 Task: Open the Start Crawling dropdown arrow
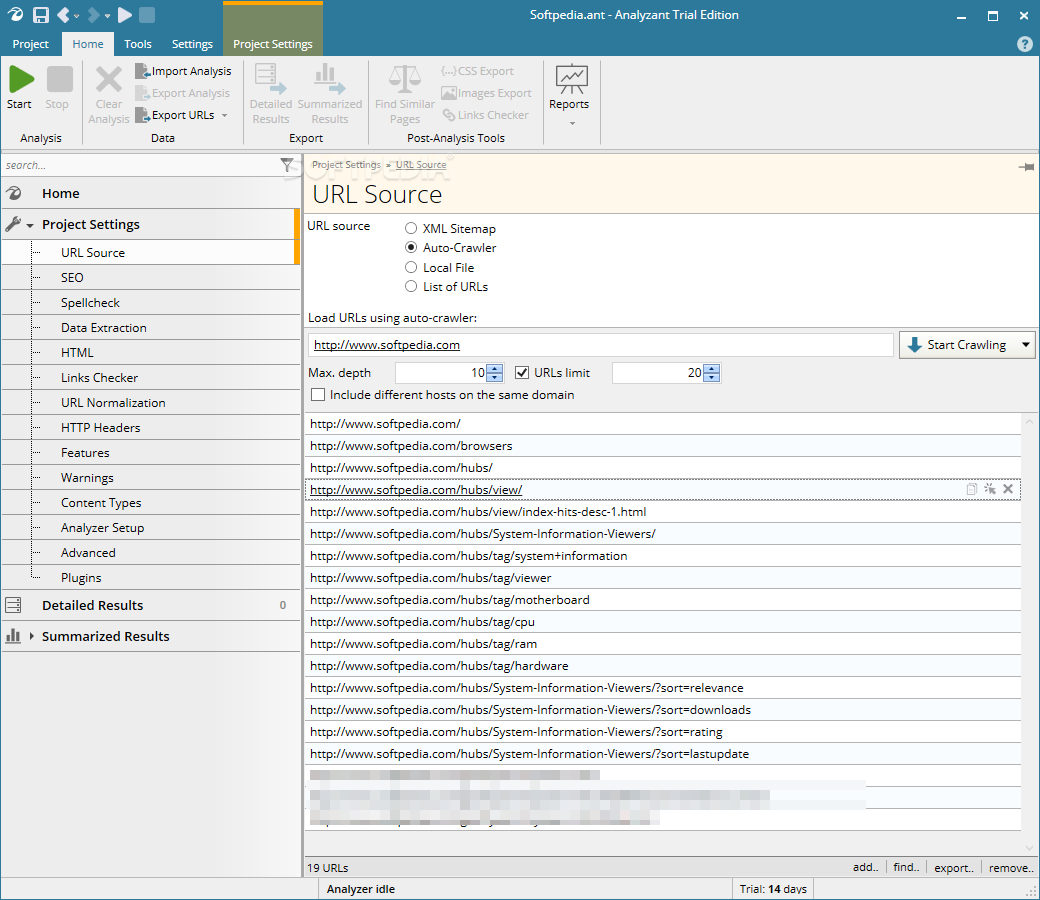click(x=1025, y=345)
